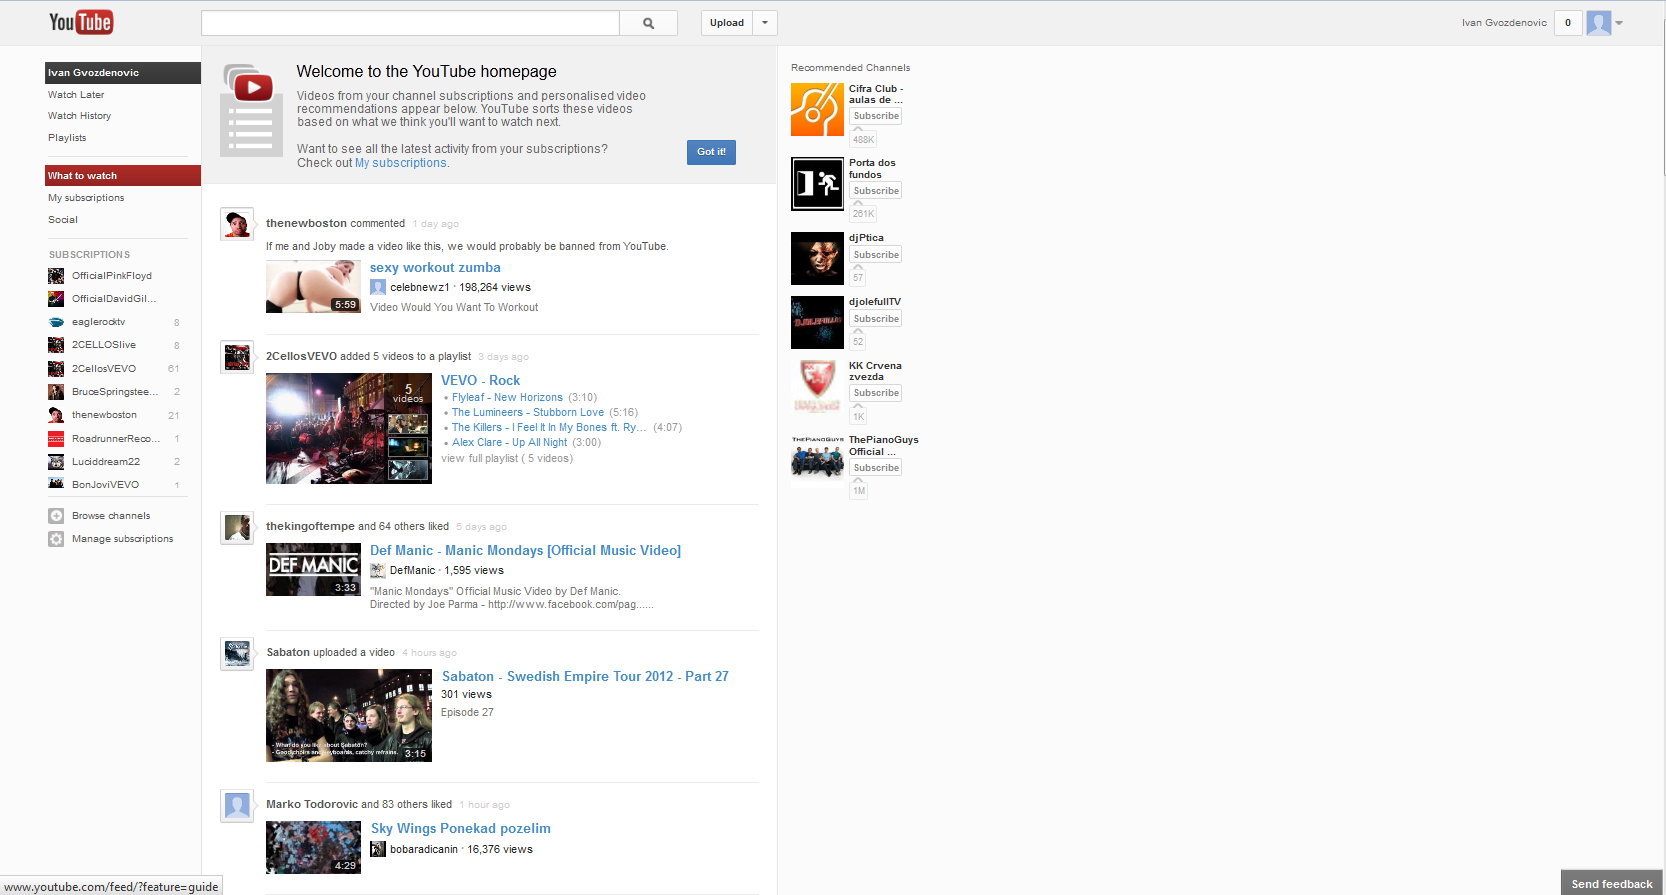This screenshot has width=1666, height=895.
Task: Click the Upload button
Action: [x=727, y=23]
